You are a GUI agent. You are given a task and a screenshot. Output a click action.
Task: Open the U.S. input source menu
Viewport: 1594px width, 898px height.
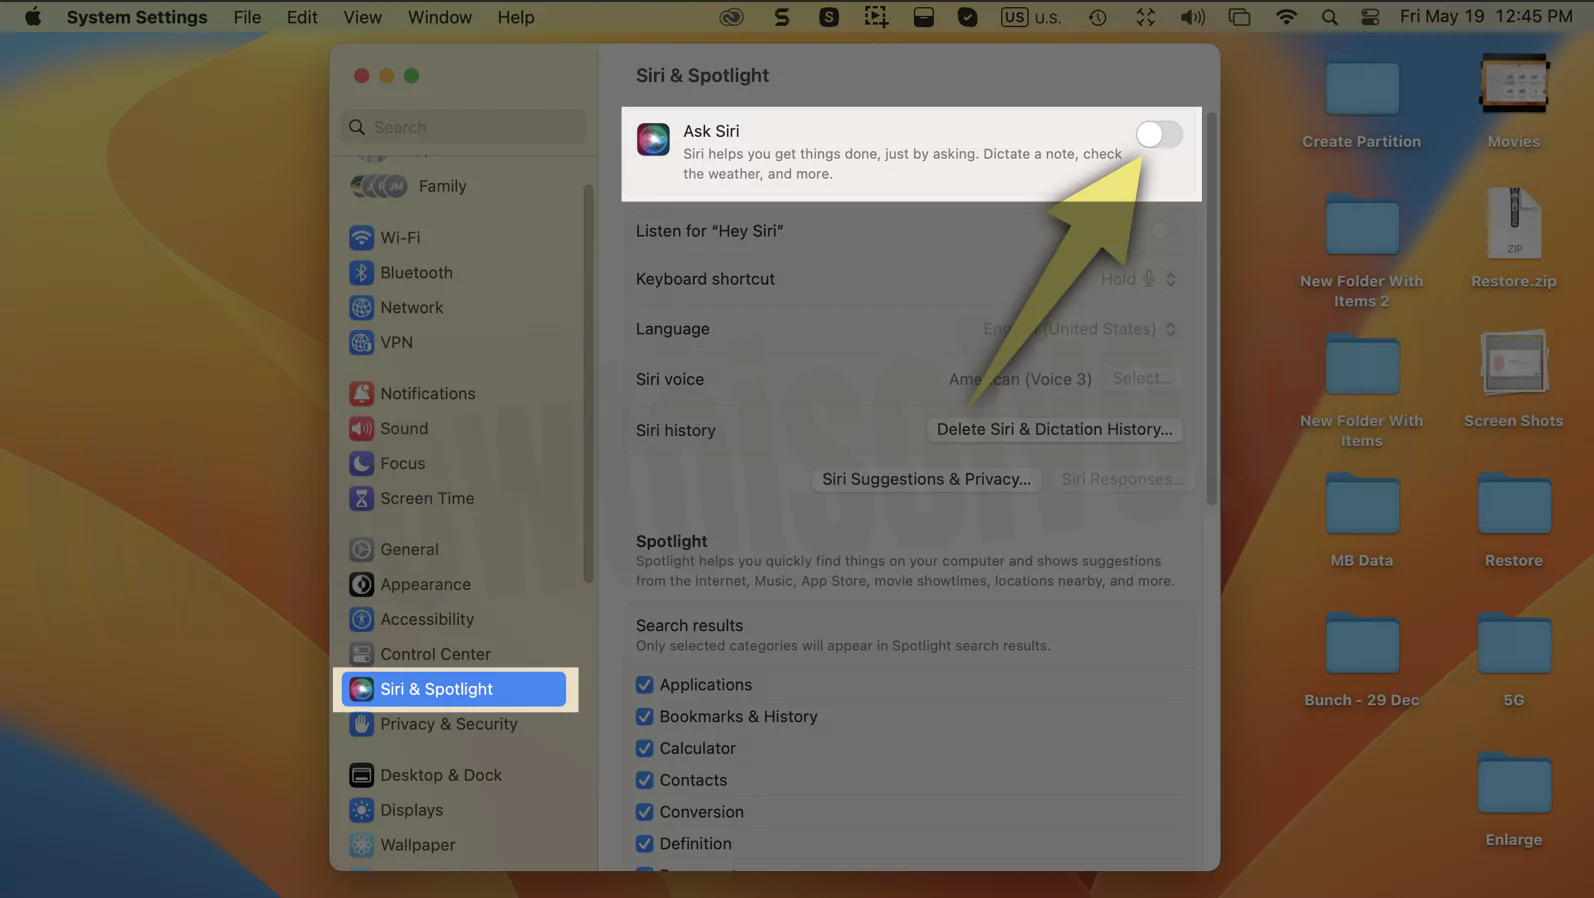tap(1031, 17)
